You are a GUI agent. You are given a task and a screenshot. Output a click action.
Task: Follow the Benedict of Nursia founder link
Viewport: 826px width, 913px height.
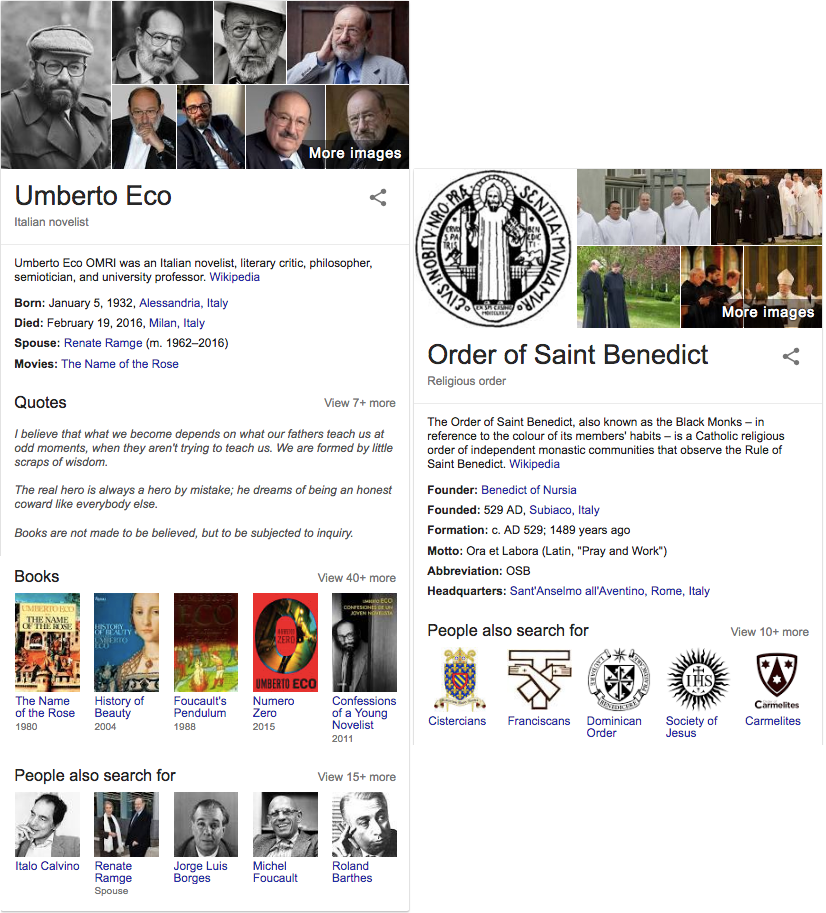[529, 490]
